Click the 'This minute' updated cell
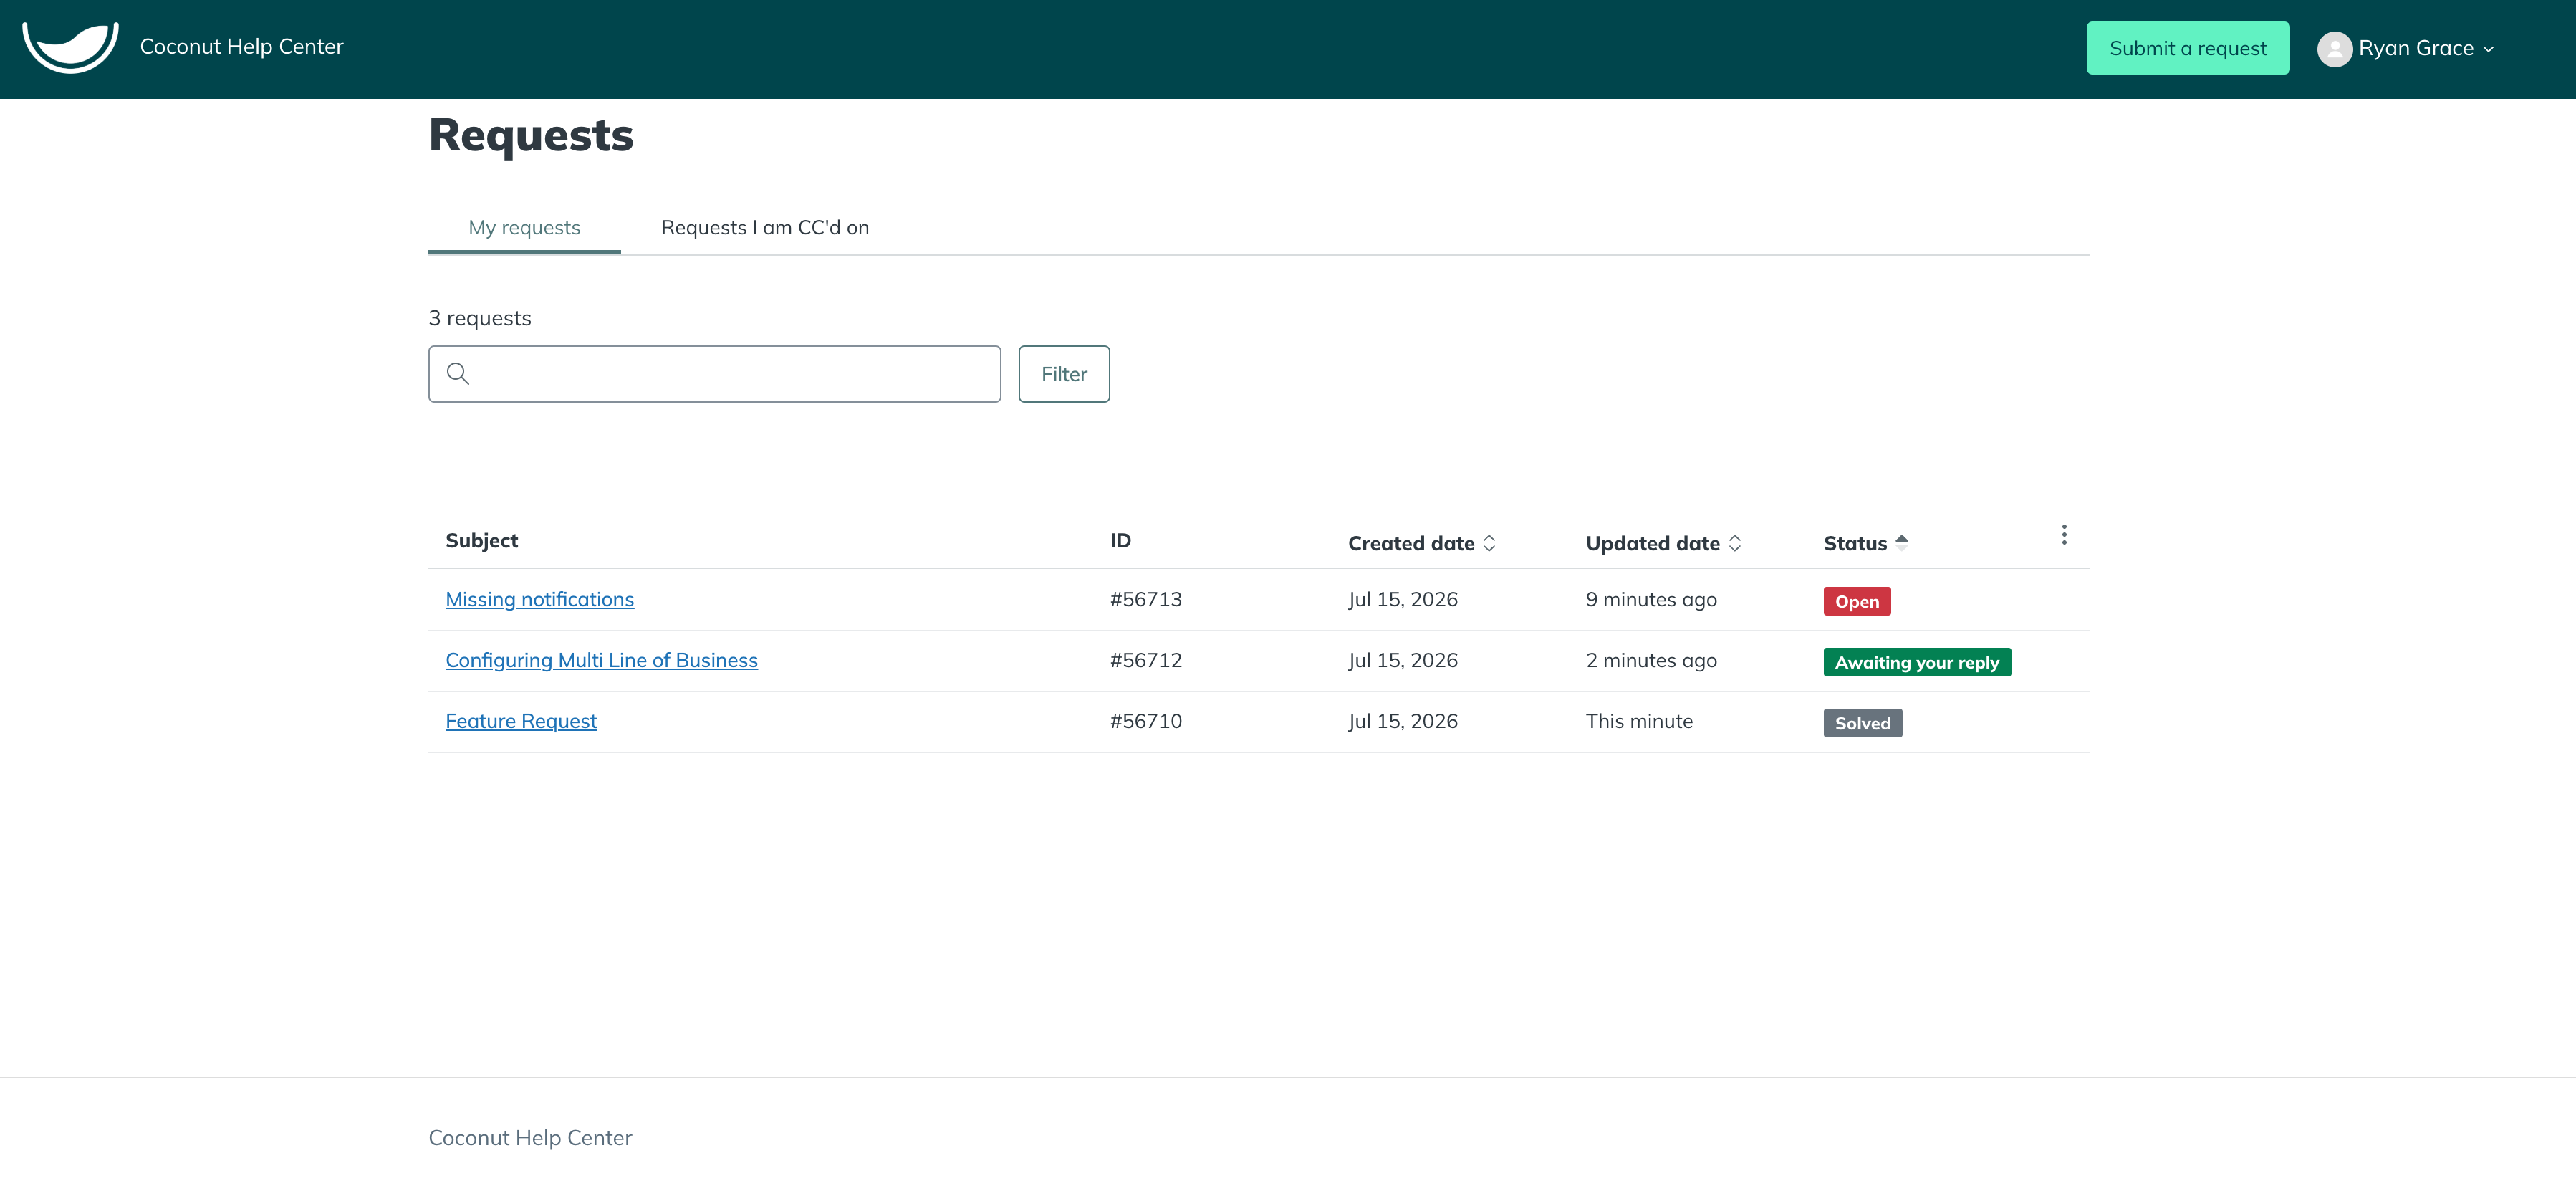This screenshot has height=1201, width=2576. pyautogui.click(x=1639, y=721)
